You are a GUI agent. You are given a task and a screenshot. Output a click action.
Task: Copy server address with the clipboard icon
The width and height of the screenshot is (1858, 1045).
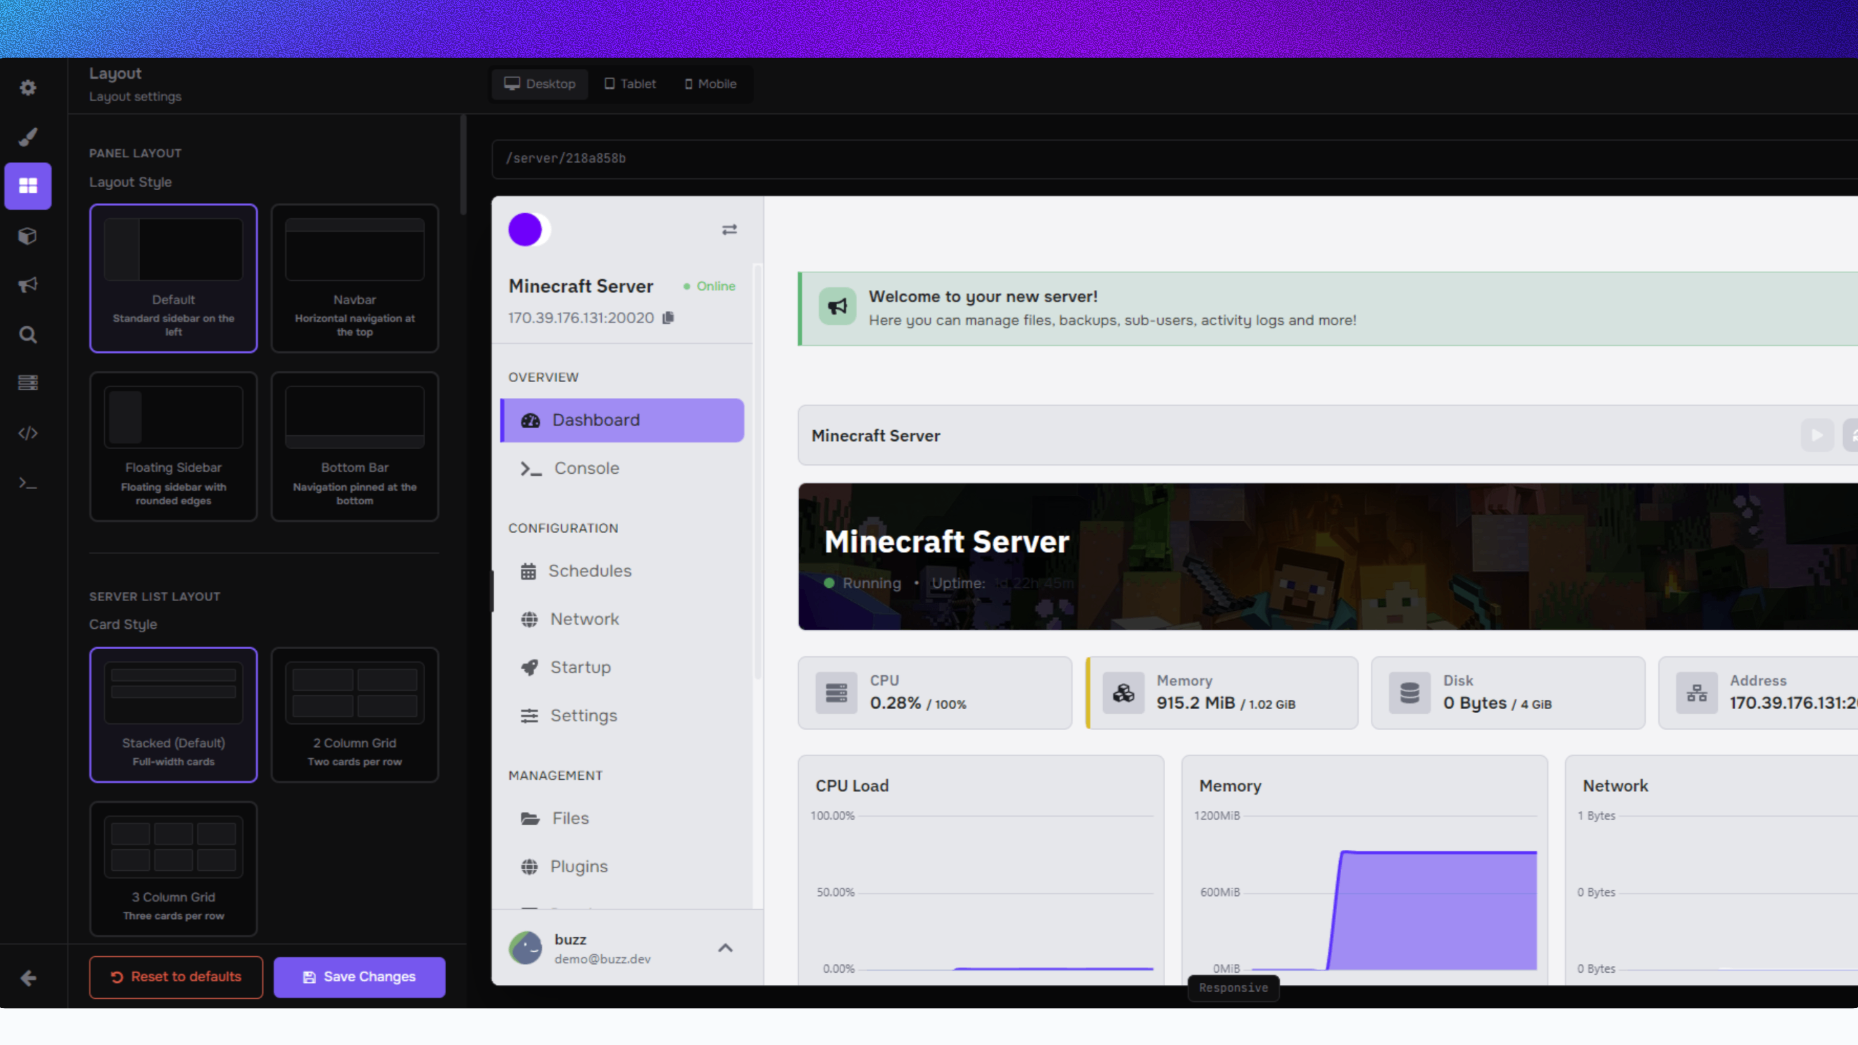coord(668,318)
